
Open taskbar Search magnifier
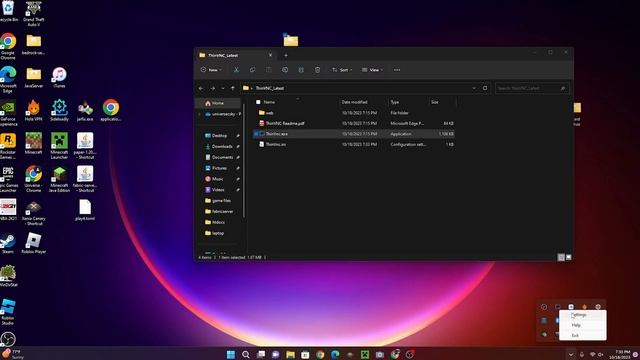(246, 354)
